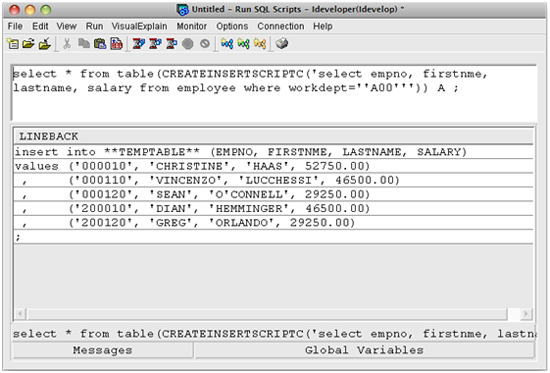Click the Open script folder icon
Screen dimensions: 550x373
point(29,44)
